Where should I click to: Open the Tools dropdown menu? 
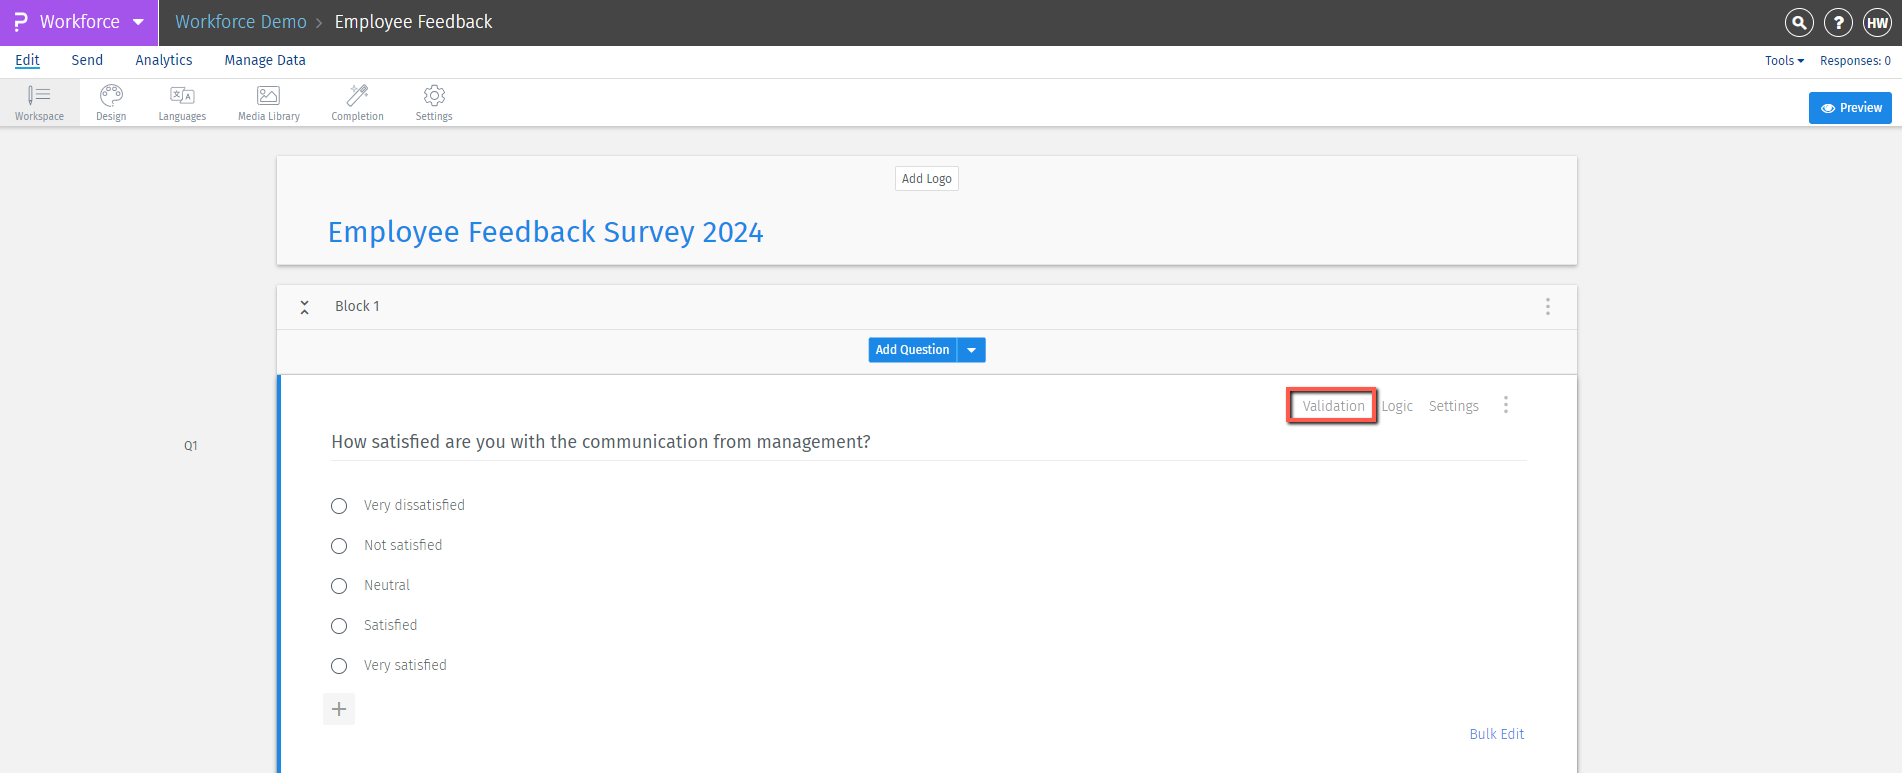[1784, 61]
